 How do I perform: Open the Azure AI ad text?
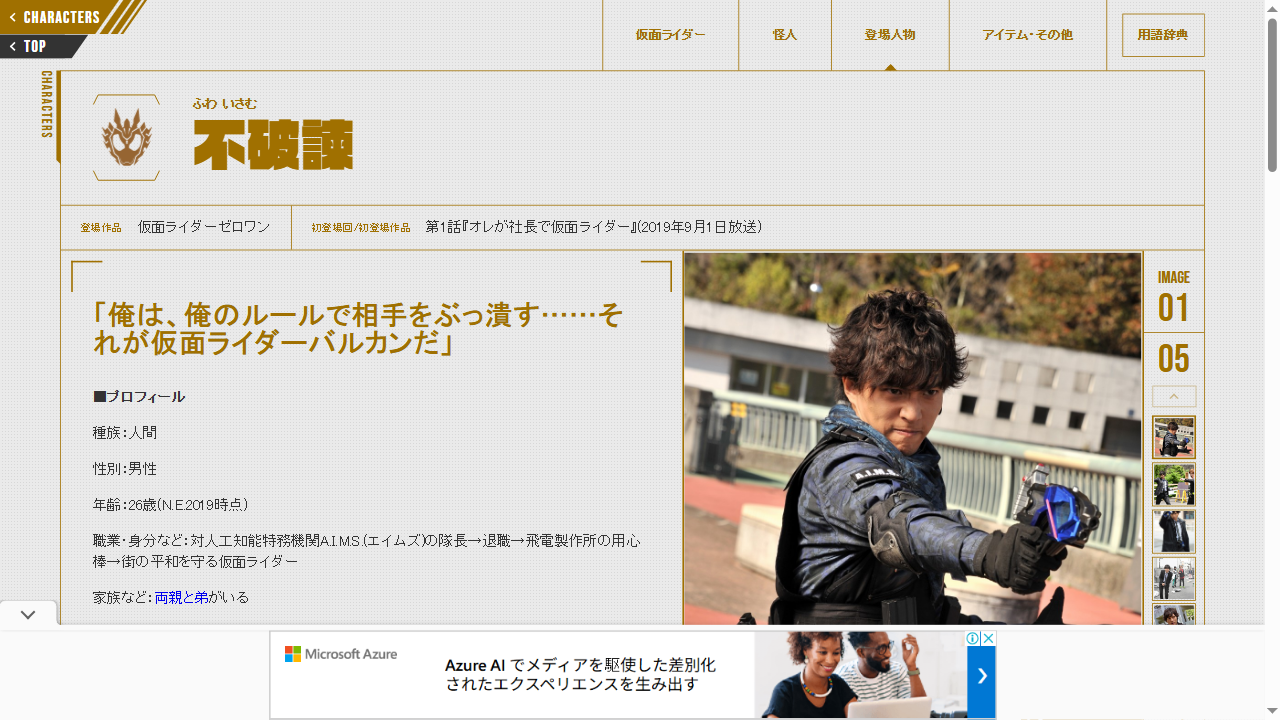click(580, 675)
